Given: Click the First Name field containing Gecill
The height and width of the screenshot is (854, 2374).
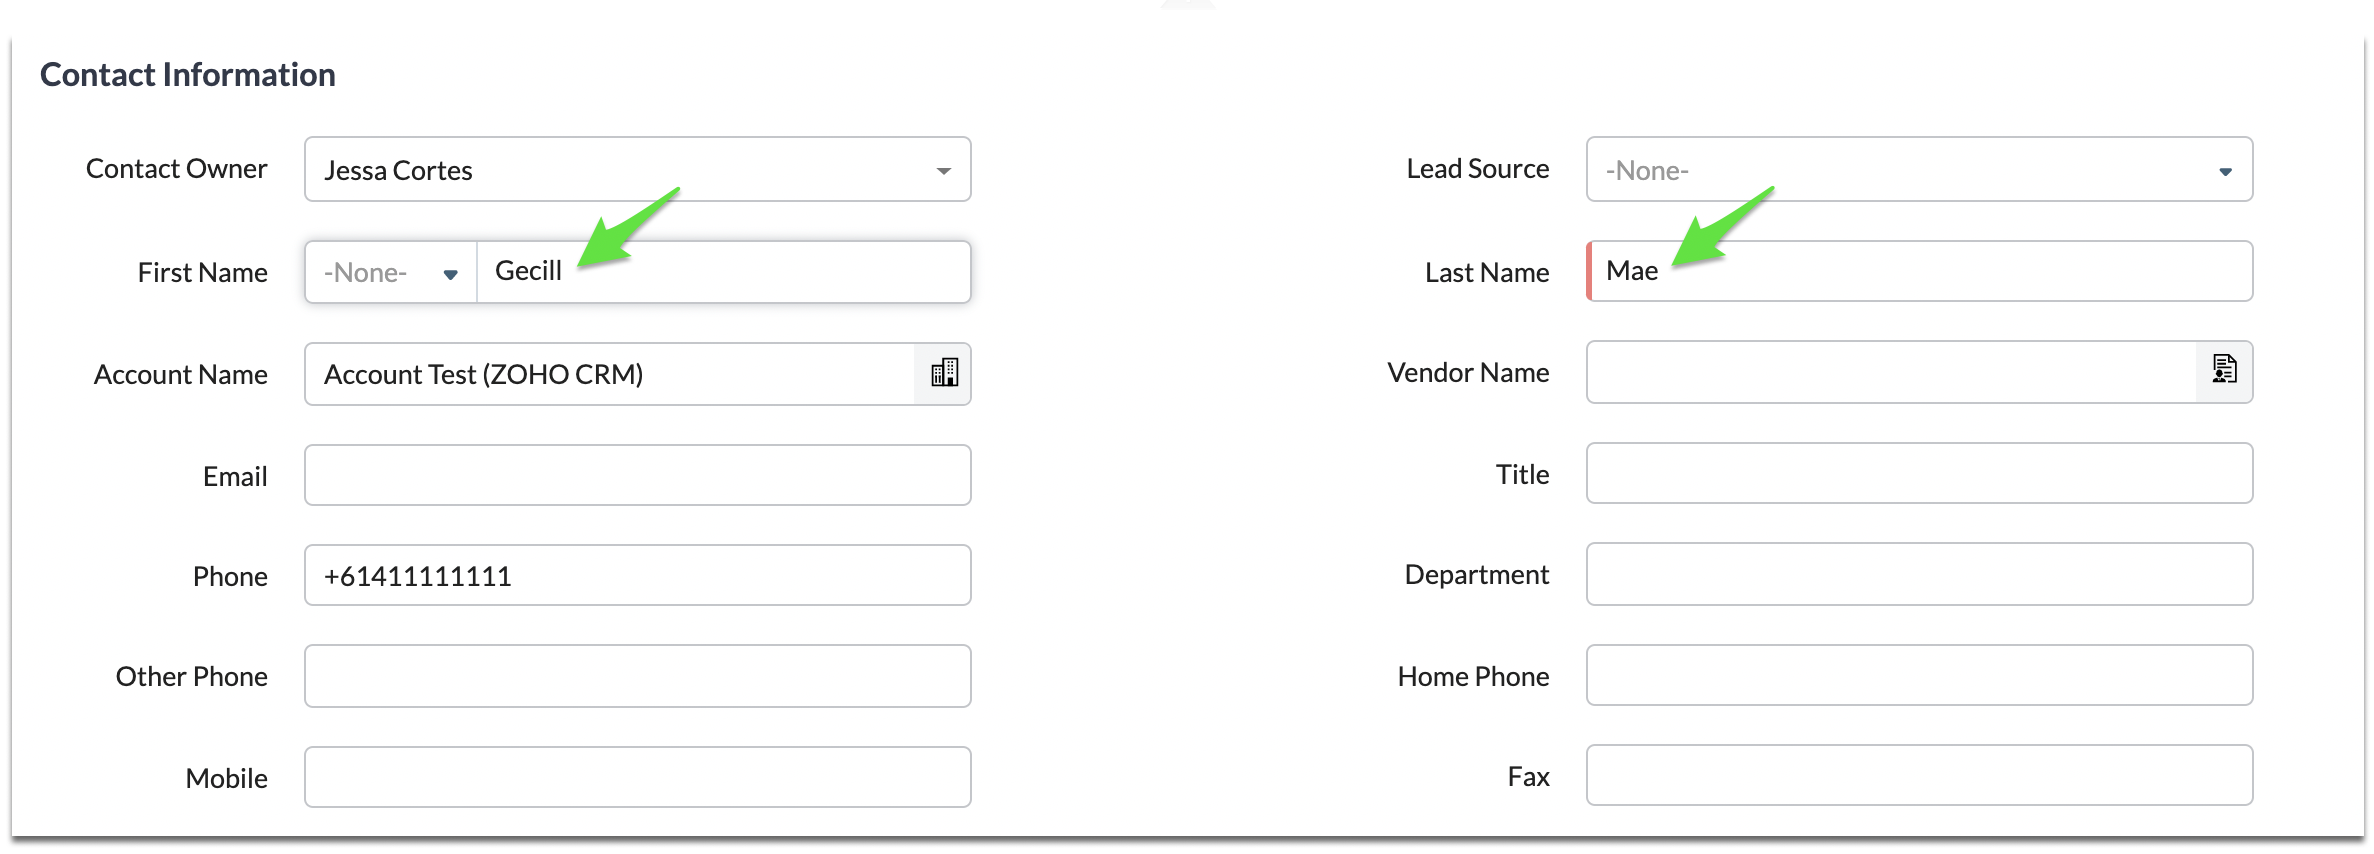Looking at the screenshot, I should (724, 272).
